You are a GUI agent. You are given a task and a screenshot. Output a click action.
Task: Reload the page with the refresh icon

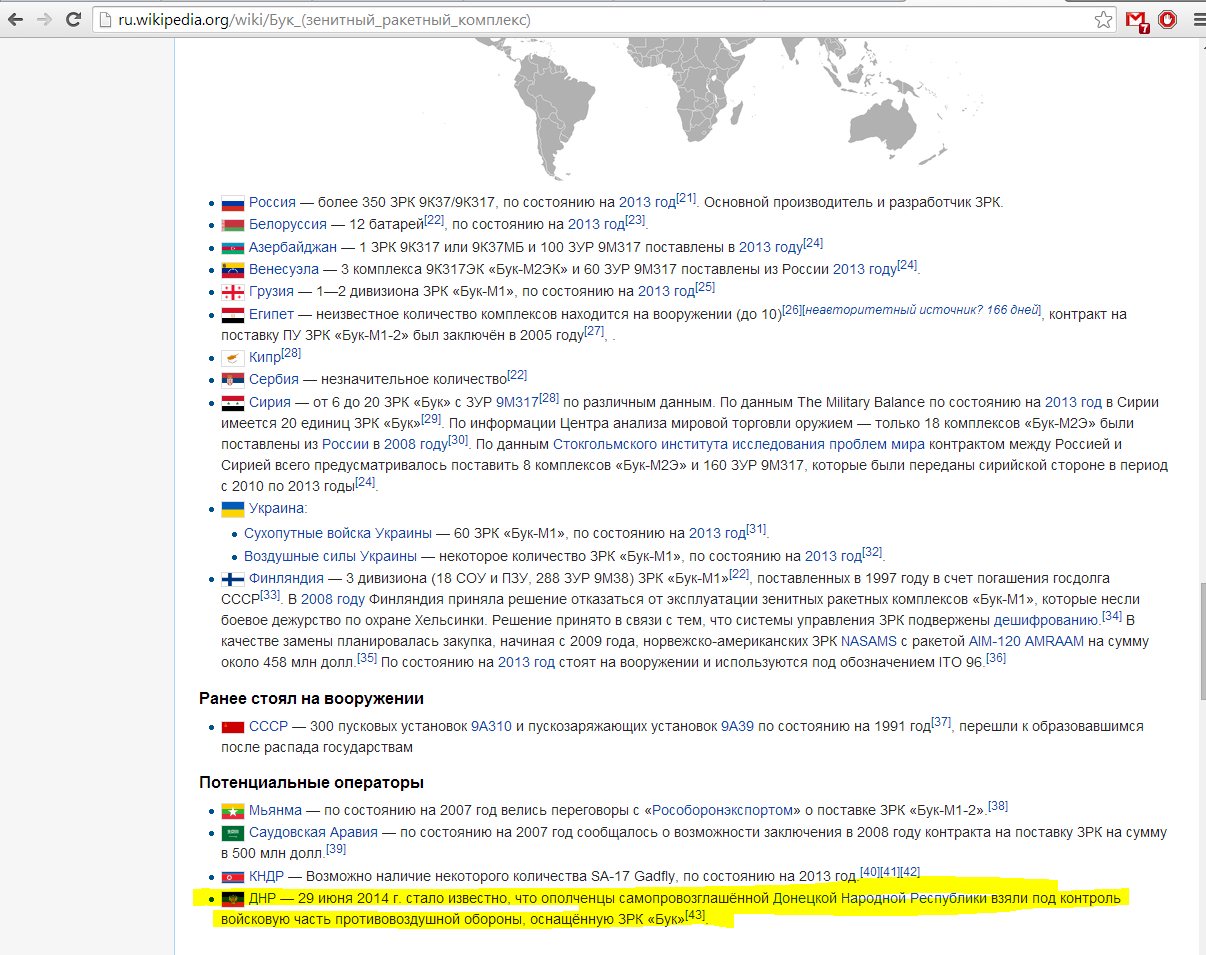73,19
